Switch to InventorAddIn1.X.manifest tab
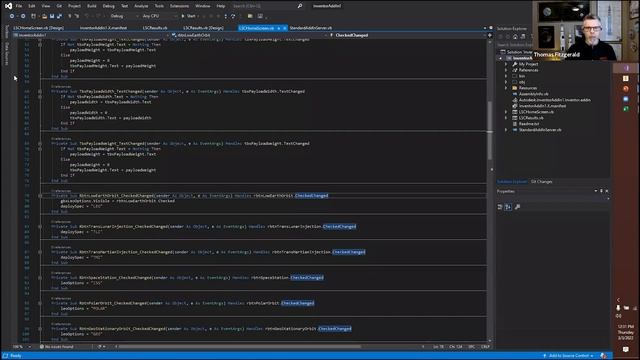This screenshot has height=360, width=640. coord(103,28)
